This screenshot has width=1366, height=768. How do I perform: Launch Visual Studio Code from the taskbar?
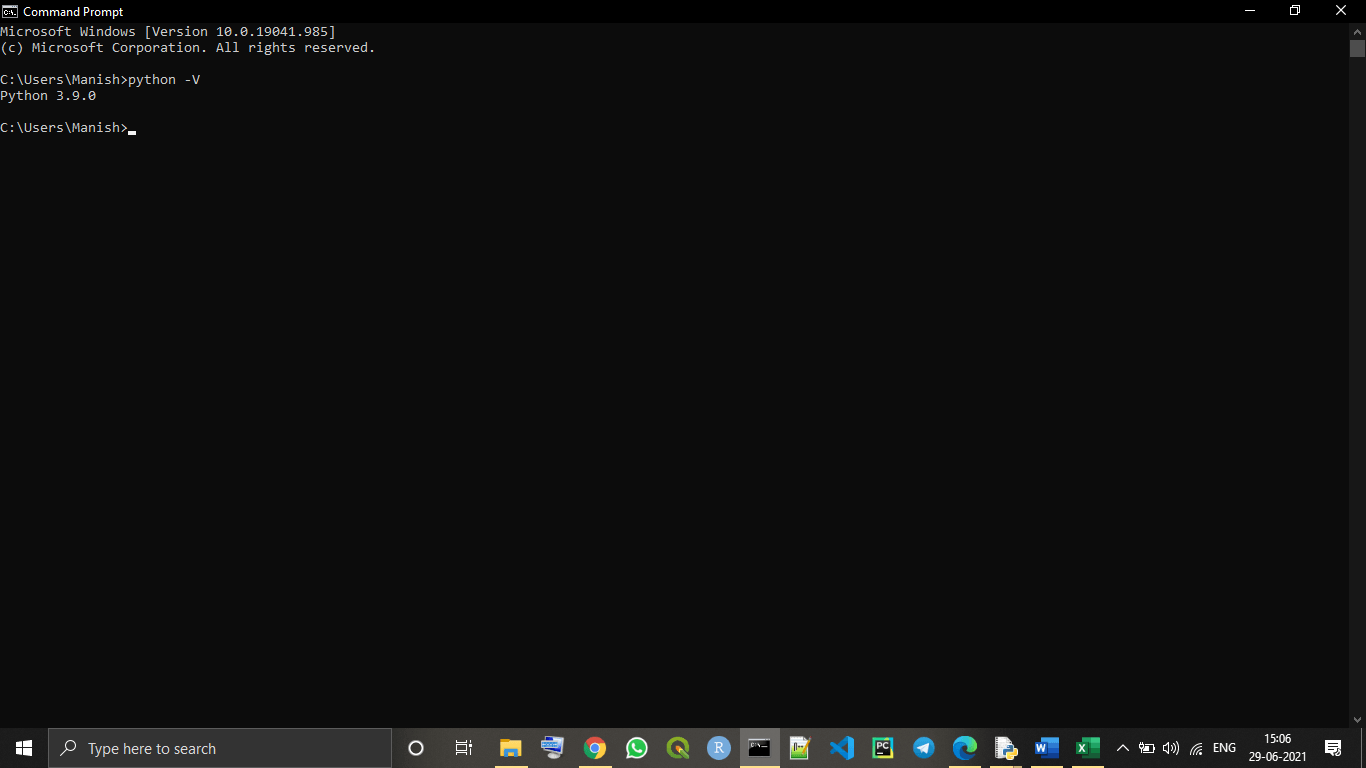tap(841, 748)
